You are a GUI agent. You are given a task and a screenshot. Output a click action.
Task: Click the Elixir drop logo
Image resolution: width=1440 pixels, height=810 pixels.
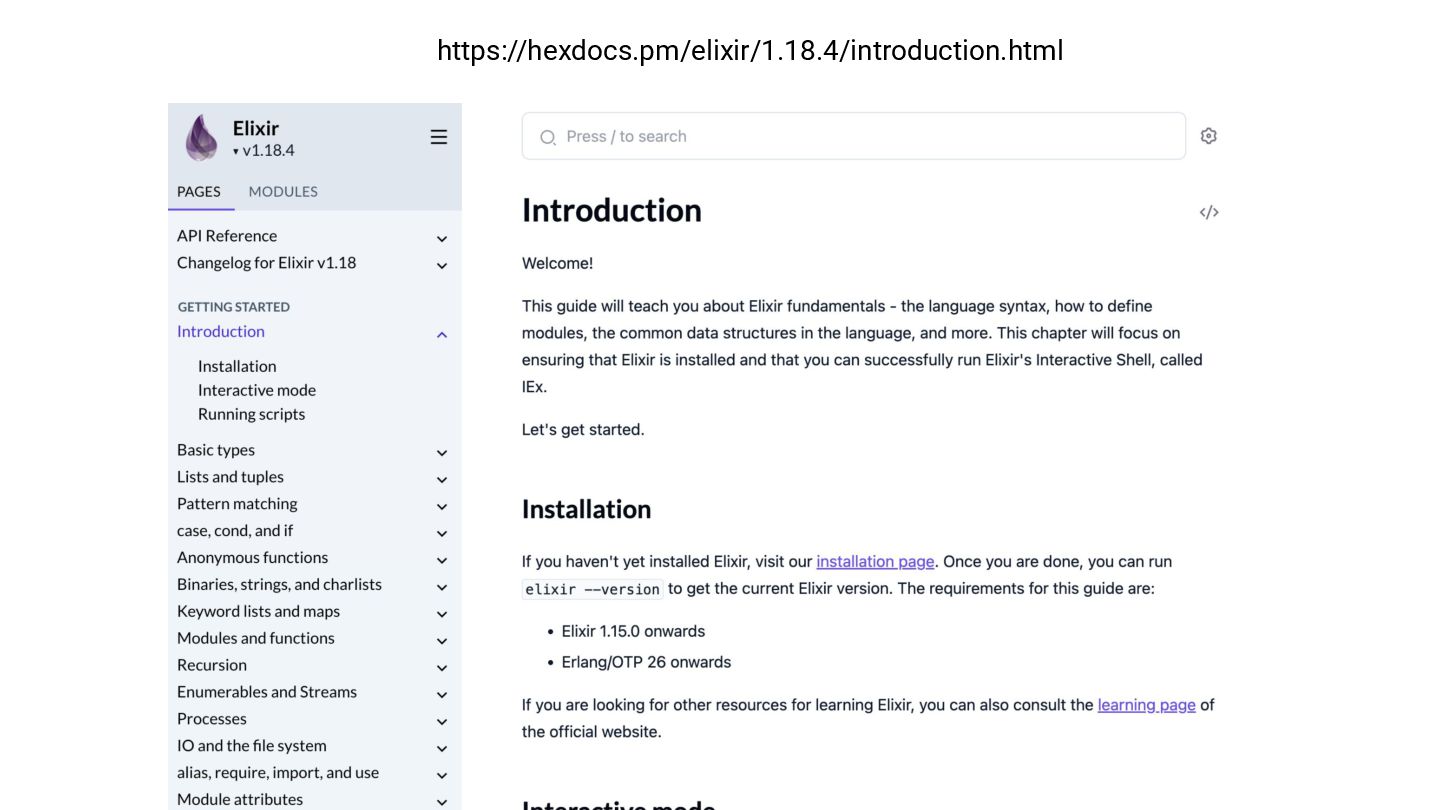pos(201,137)
